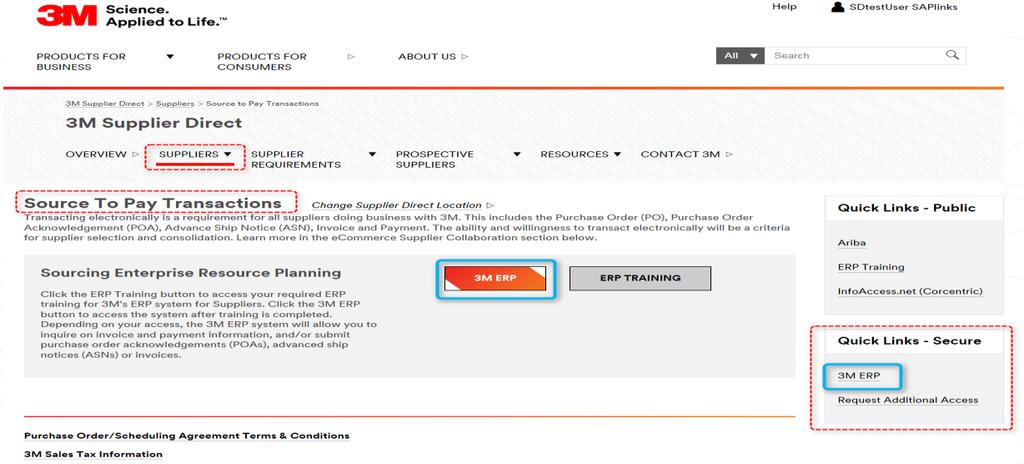Expand Products for Consumers arrow
Image resolution: width=1024 pixels, height=464 pixels.
(351, 56)
